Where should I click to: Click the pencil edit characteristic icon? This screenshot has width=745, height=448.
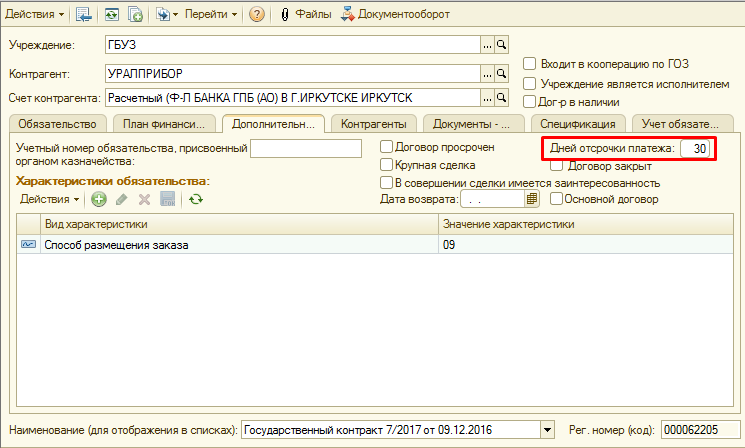[x=122, y=199]
